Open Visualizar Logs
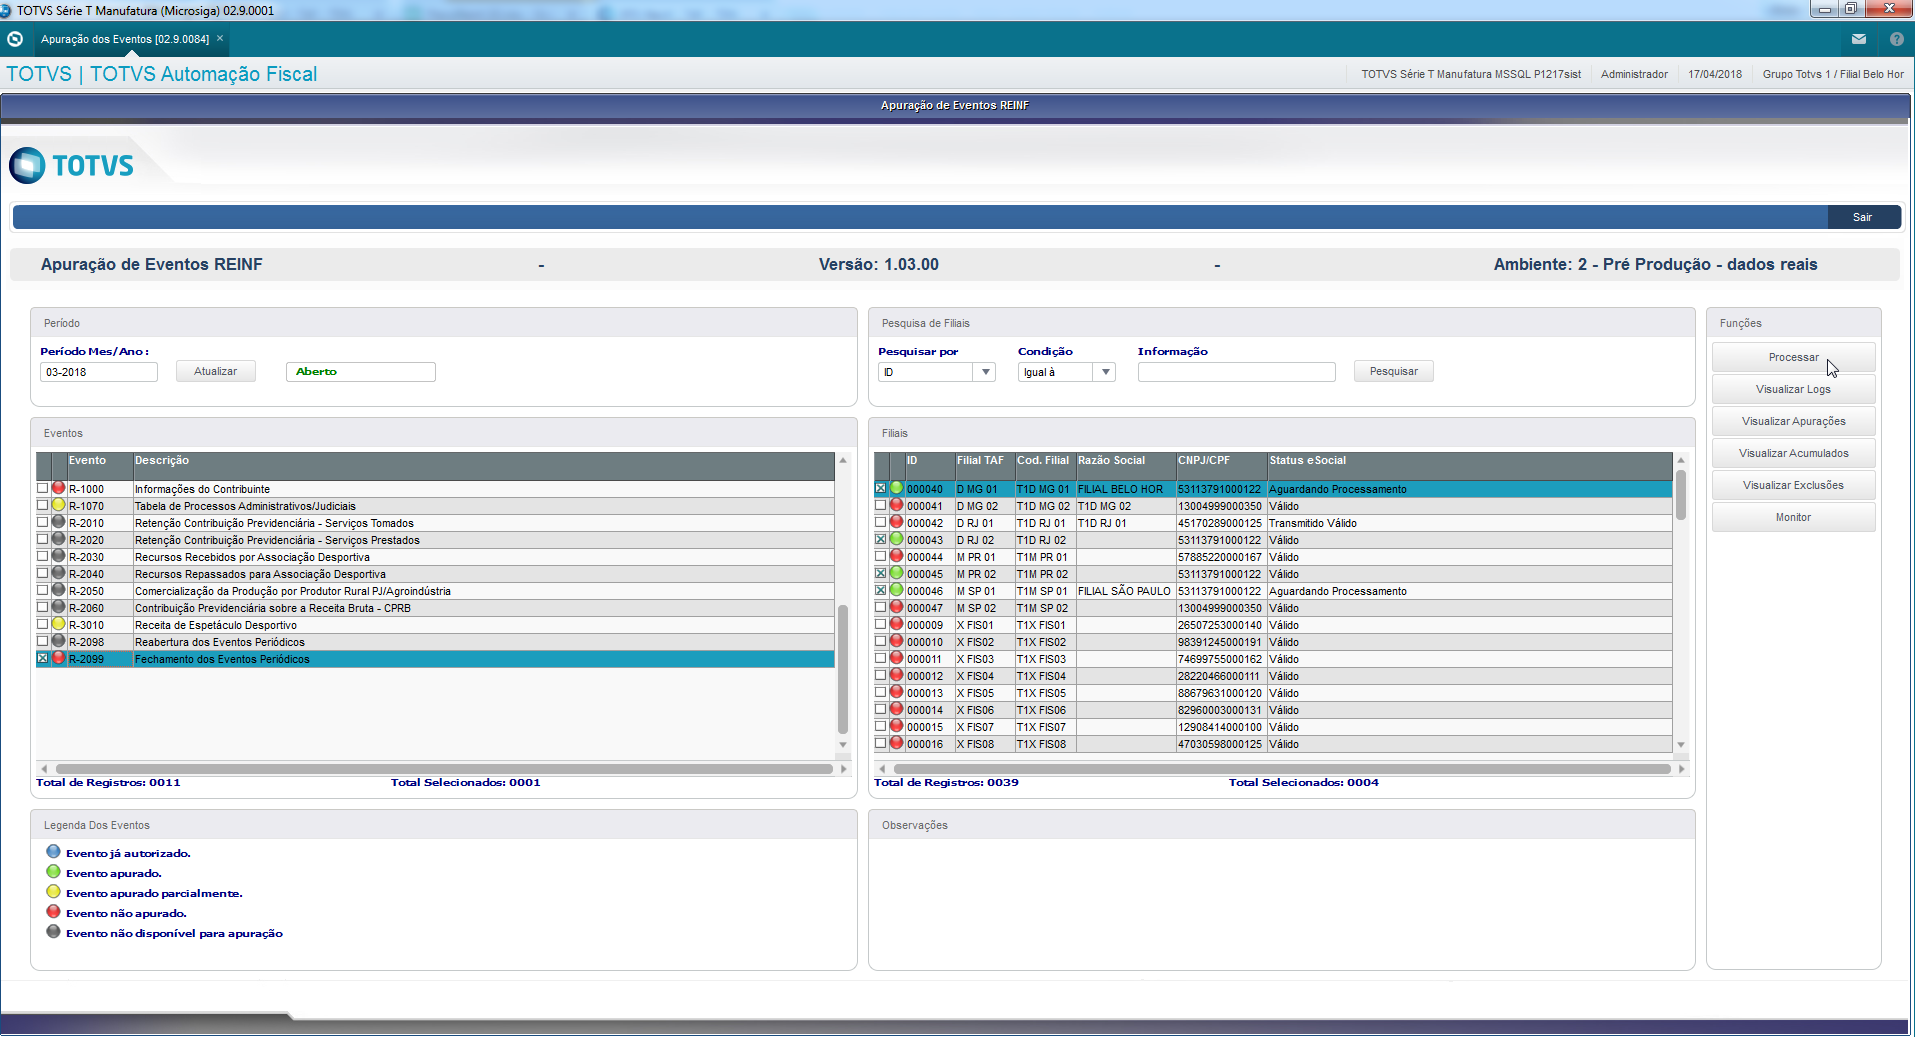Viewport: 1915px width, 1037px height. pyautogui.click(x=1793, y=389)
